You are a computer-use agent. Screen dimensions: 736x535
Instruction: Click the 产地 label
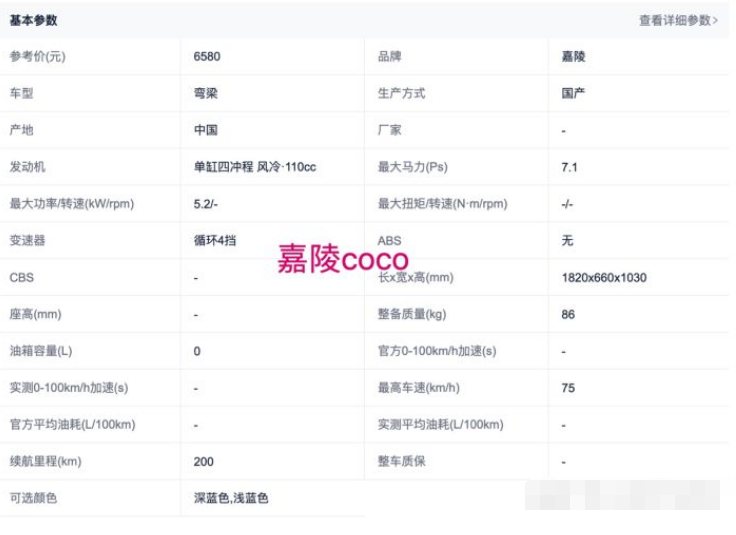(x=22, y=130)
